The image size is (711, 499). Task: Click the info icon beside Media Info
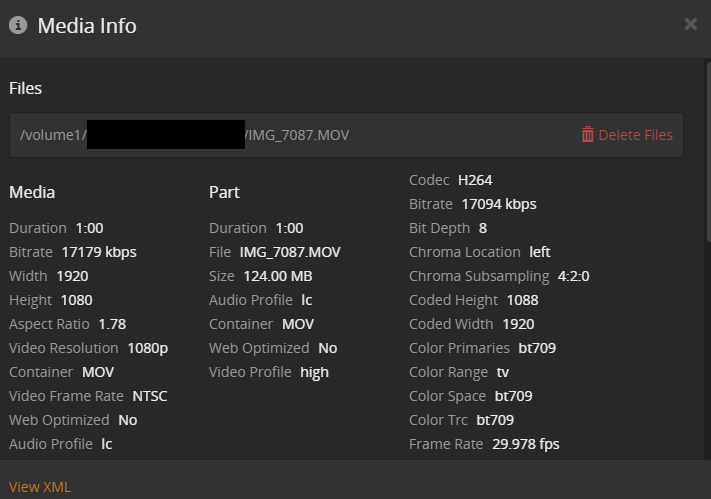(x=18, y=25)
